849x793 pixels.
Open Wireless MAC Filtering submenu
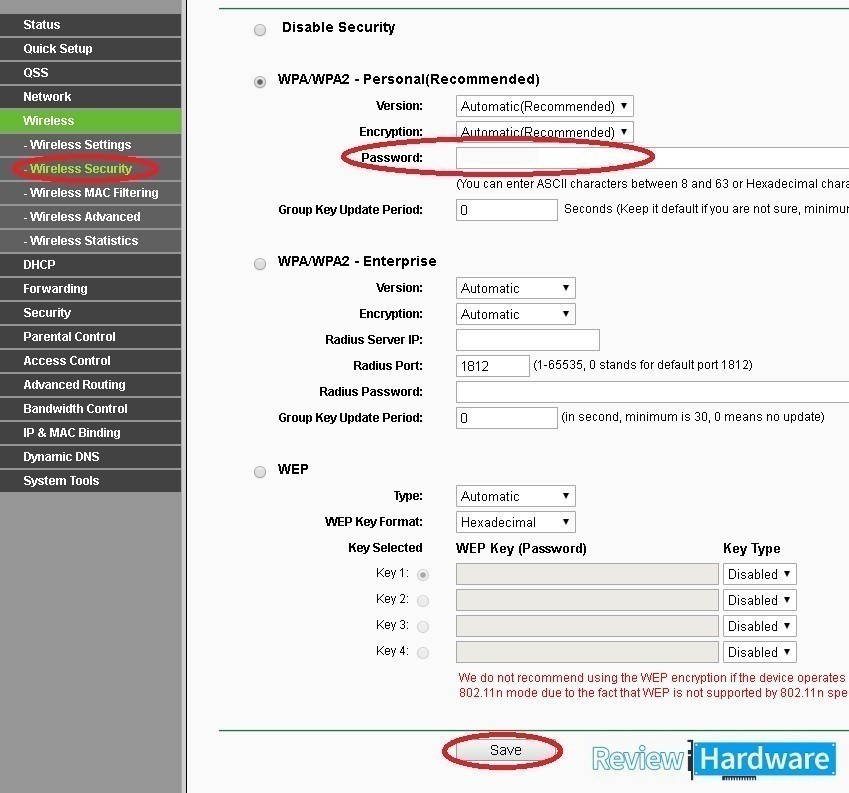coord(90,193)
